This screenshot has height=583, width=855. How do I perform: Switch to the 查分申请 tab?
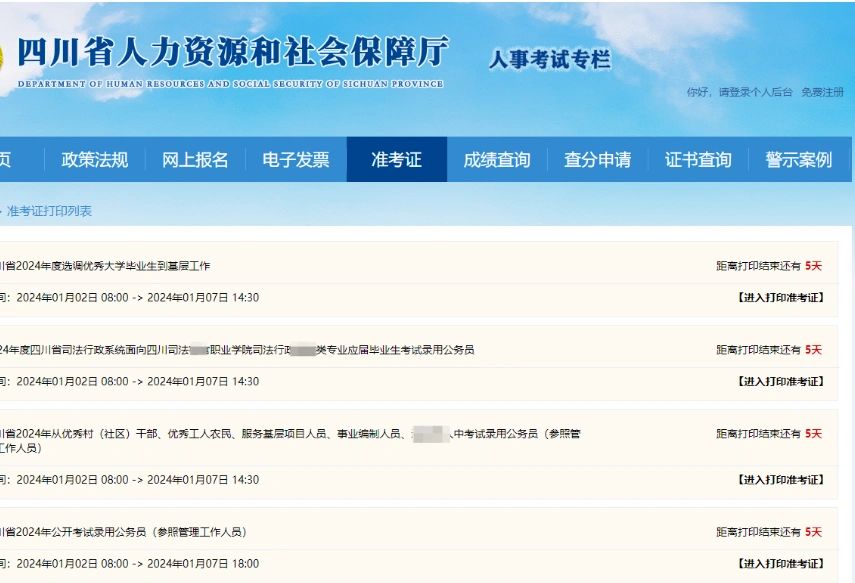(x=599, y=159)
